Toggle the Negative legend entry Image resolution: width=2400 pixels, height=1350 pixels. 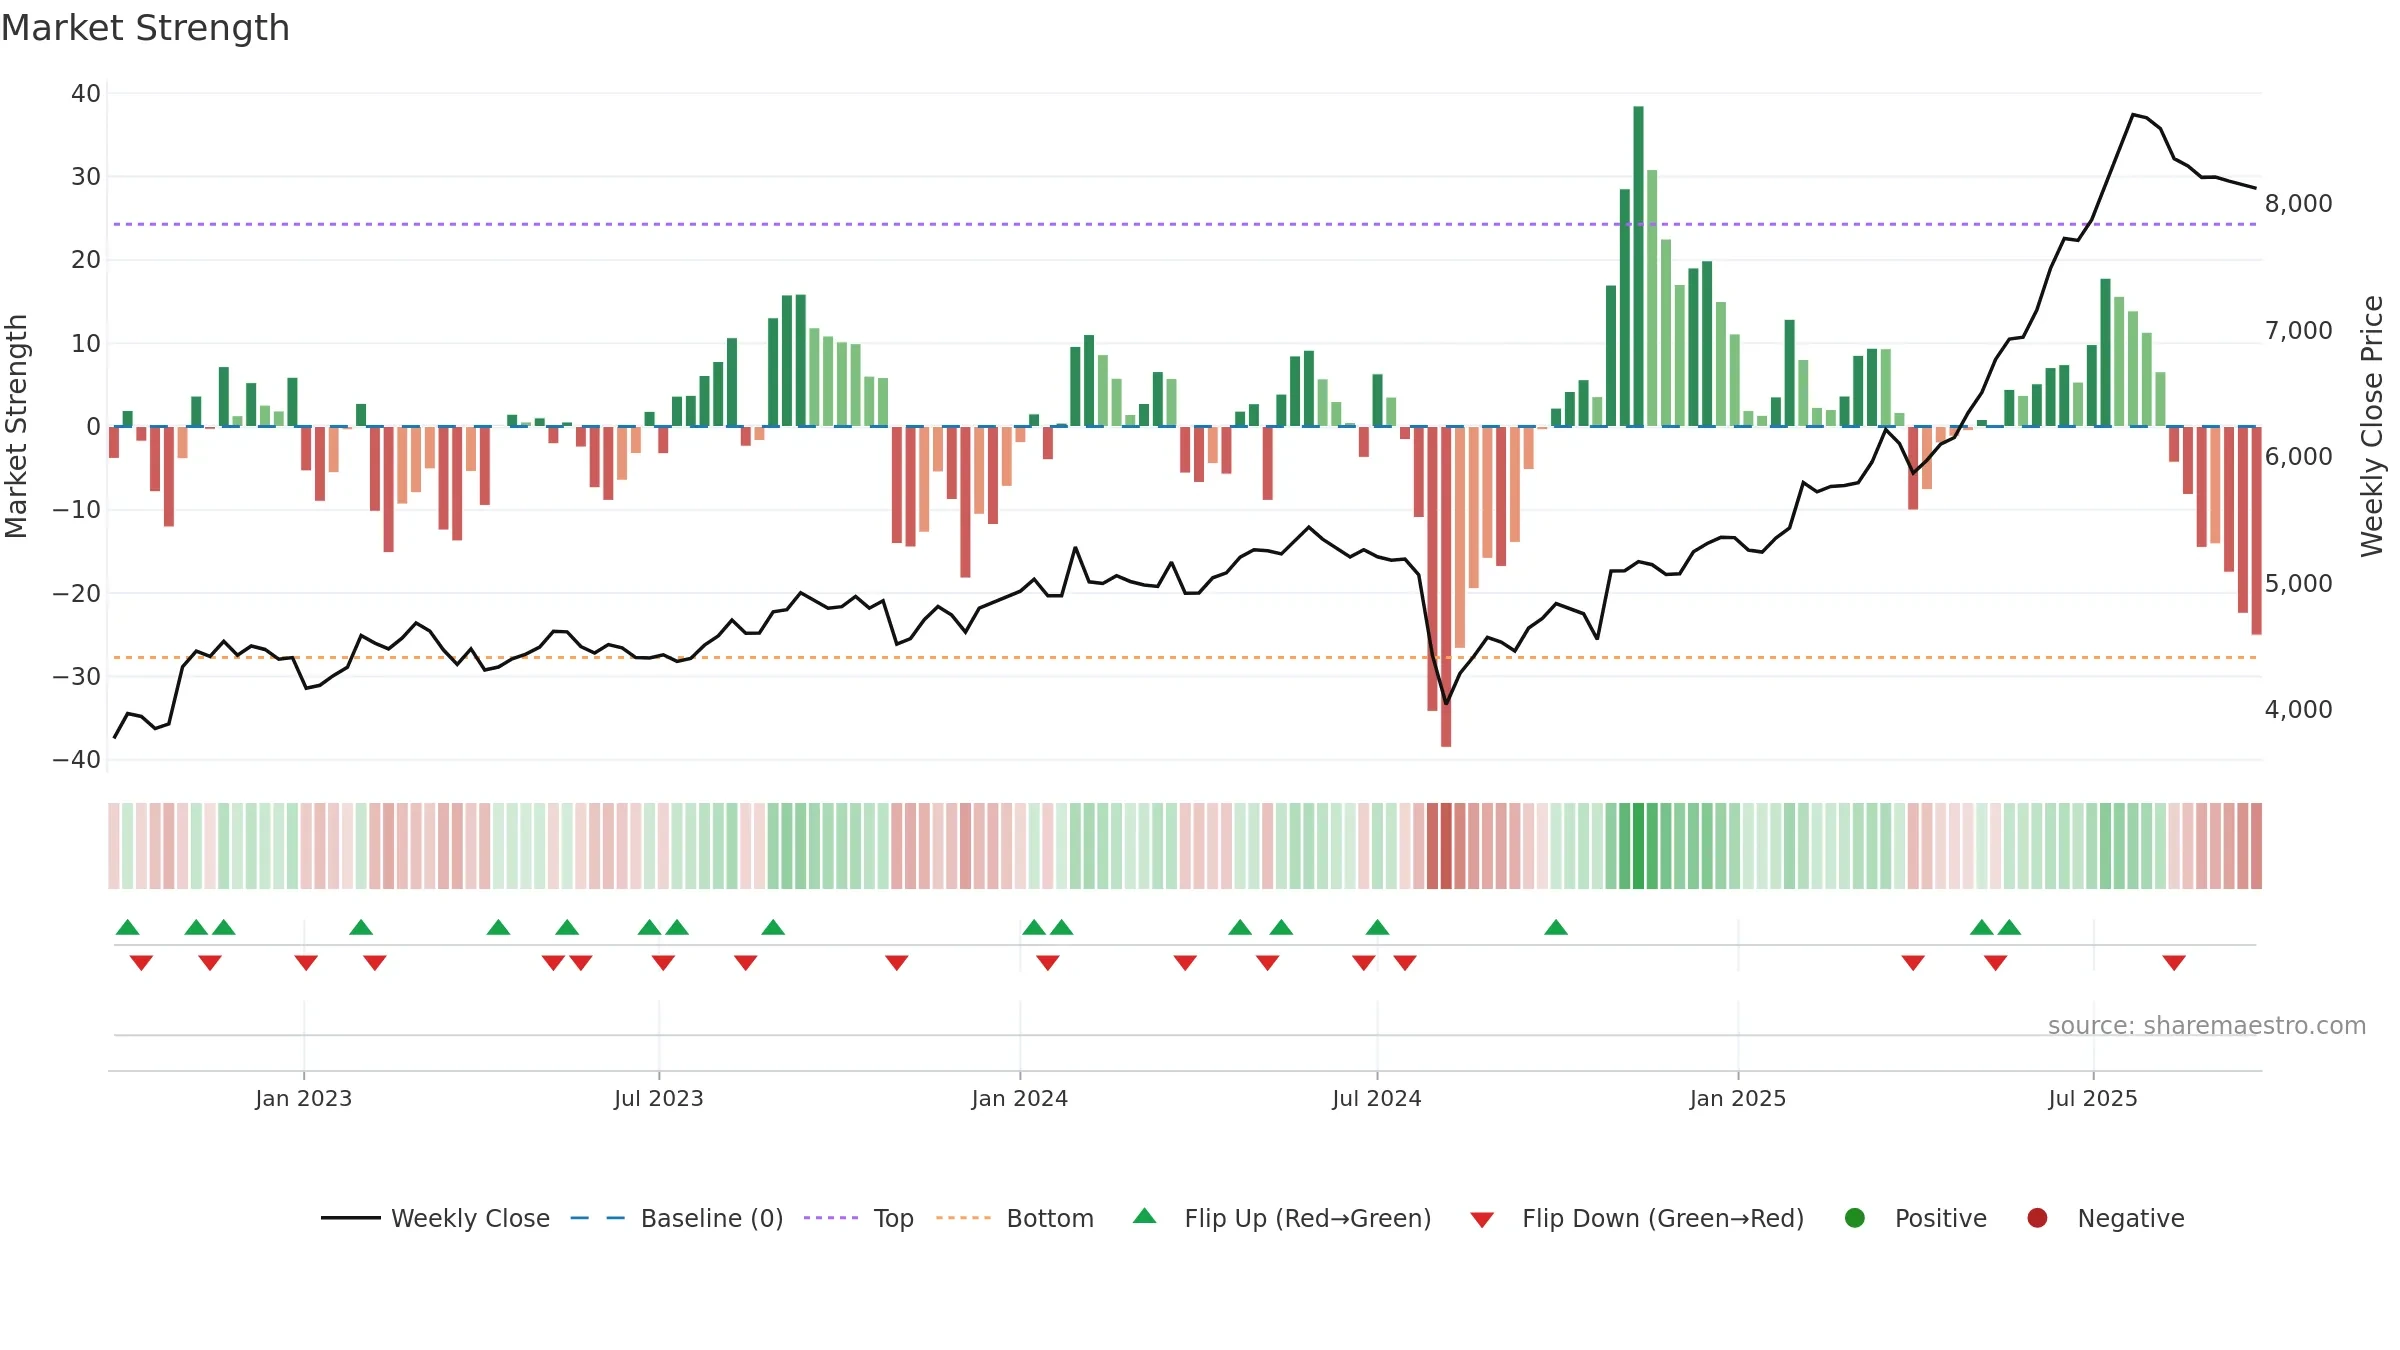pos(2106,1218)
